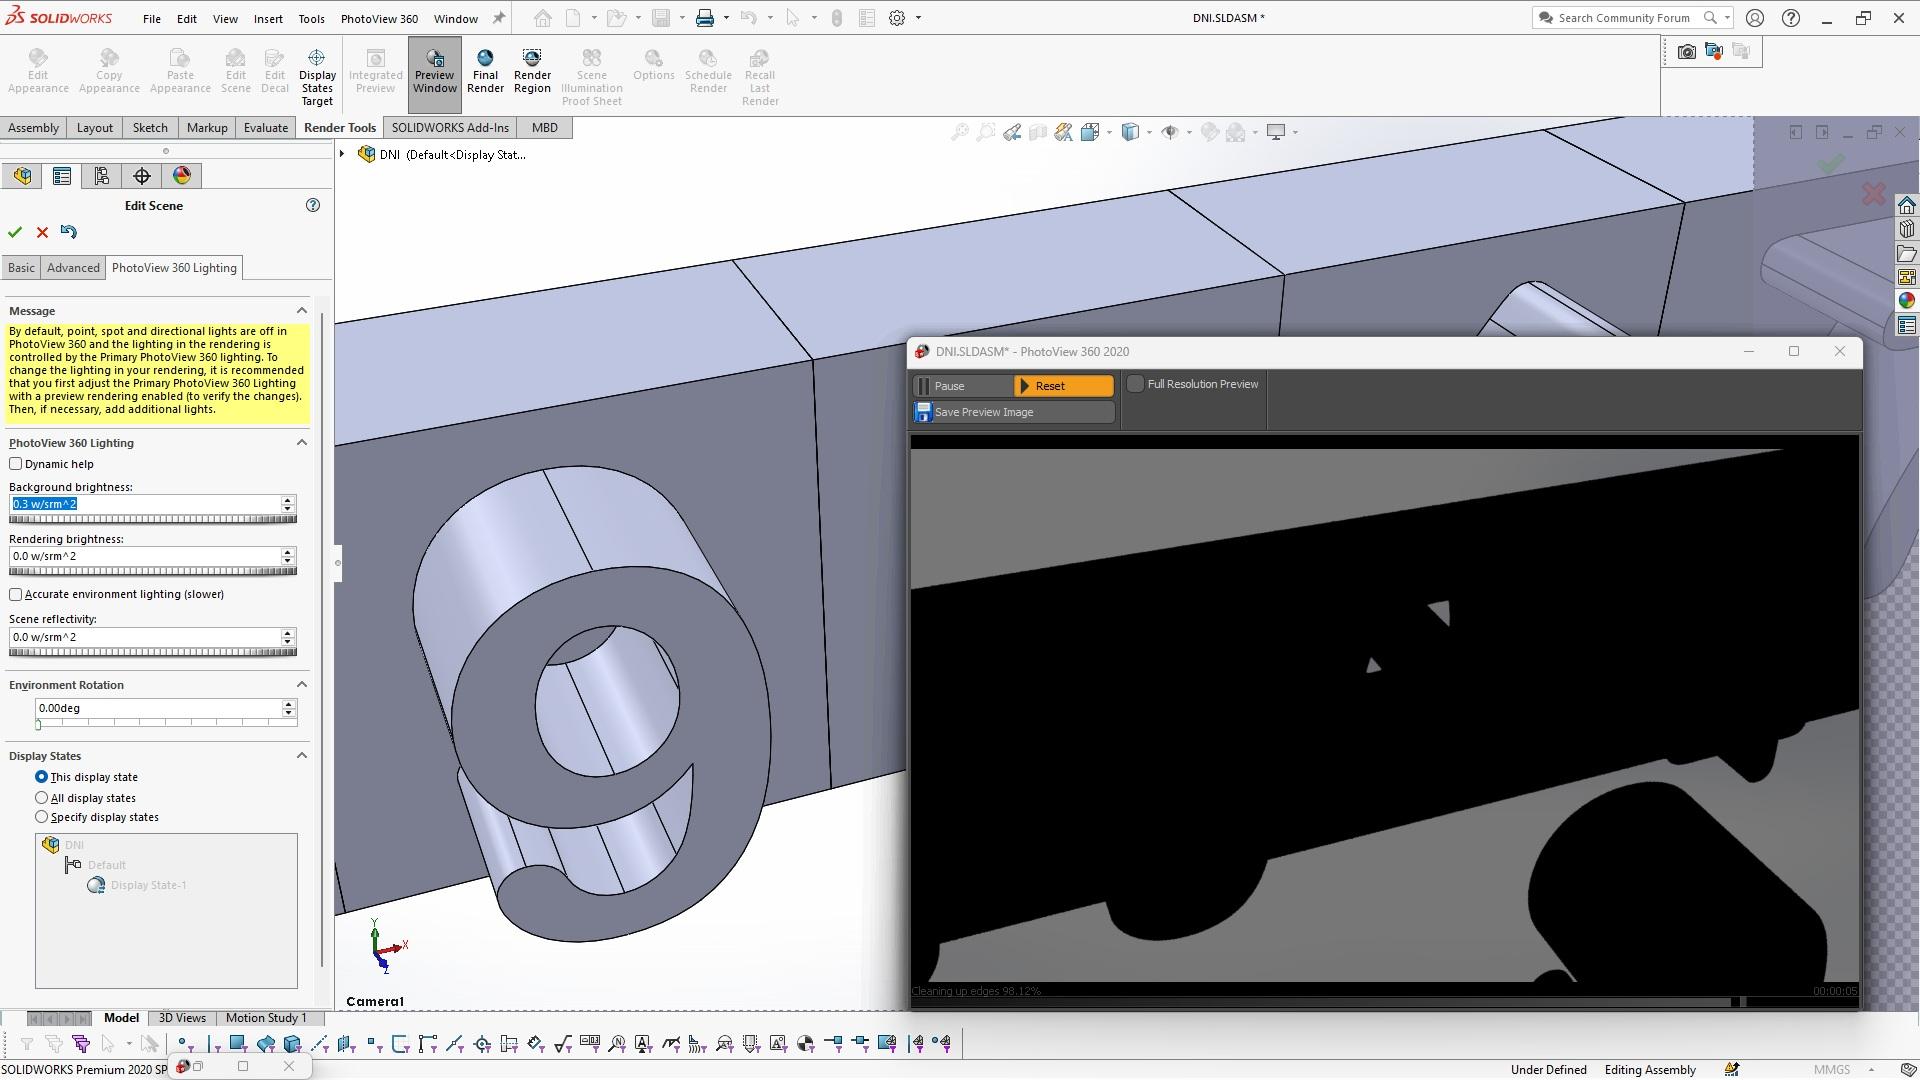
Task: Click the Background brightness input field
Action: pos(145,504)
